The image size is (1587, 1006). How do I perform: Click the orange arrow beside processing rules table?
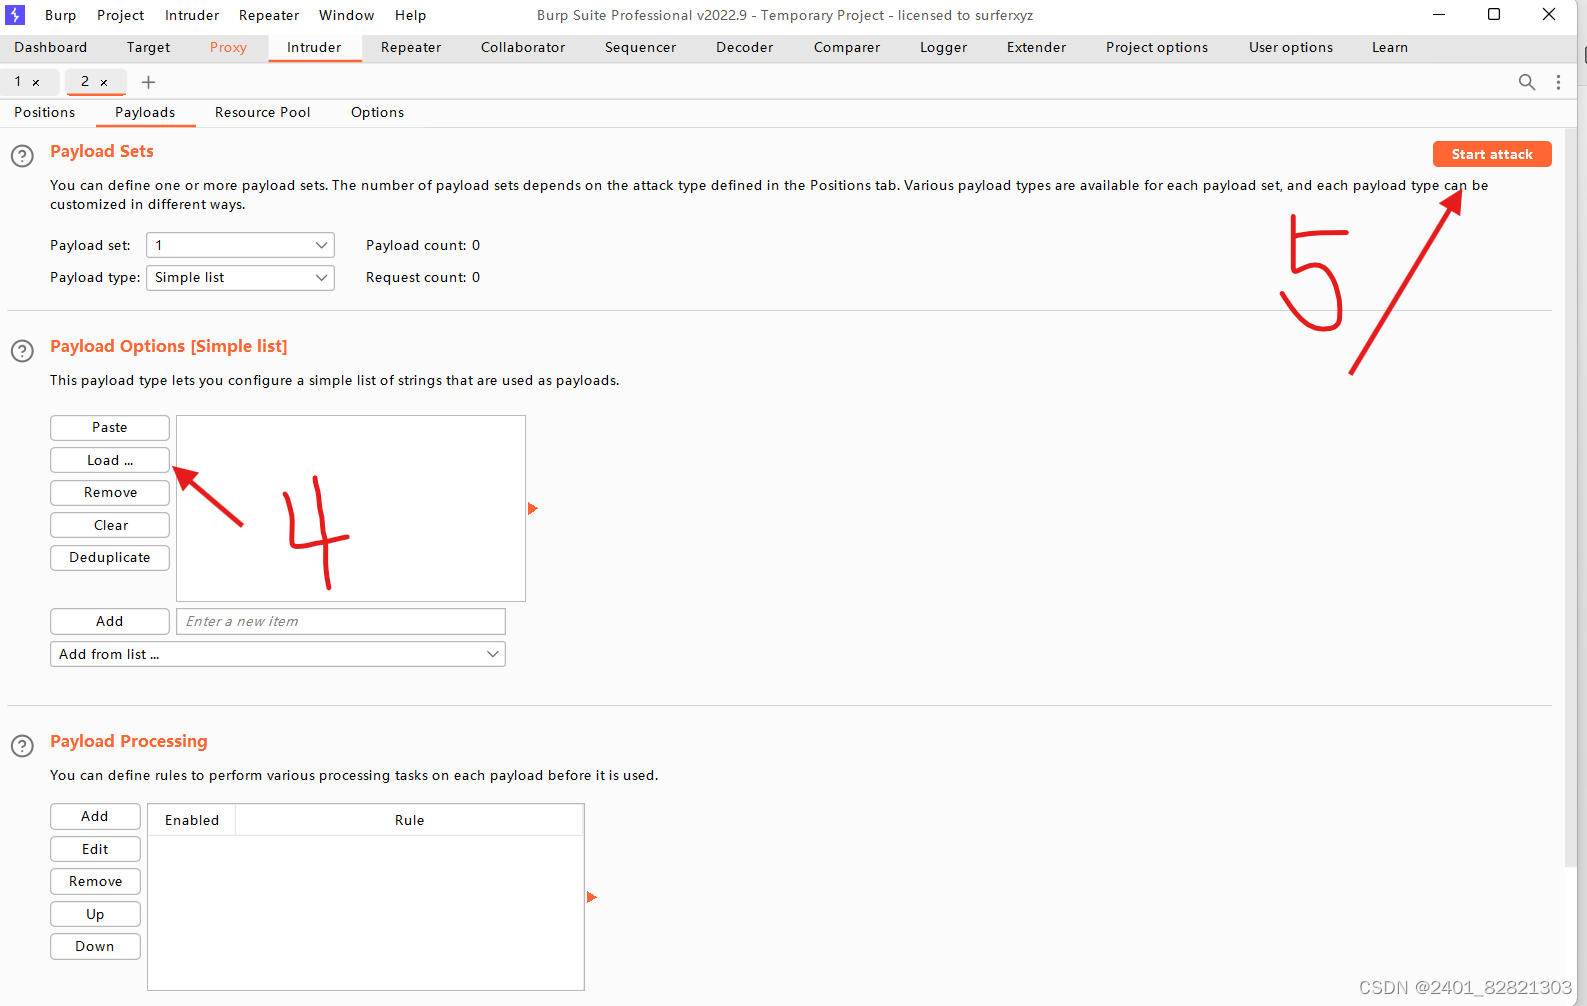click(591, 897)
